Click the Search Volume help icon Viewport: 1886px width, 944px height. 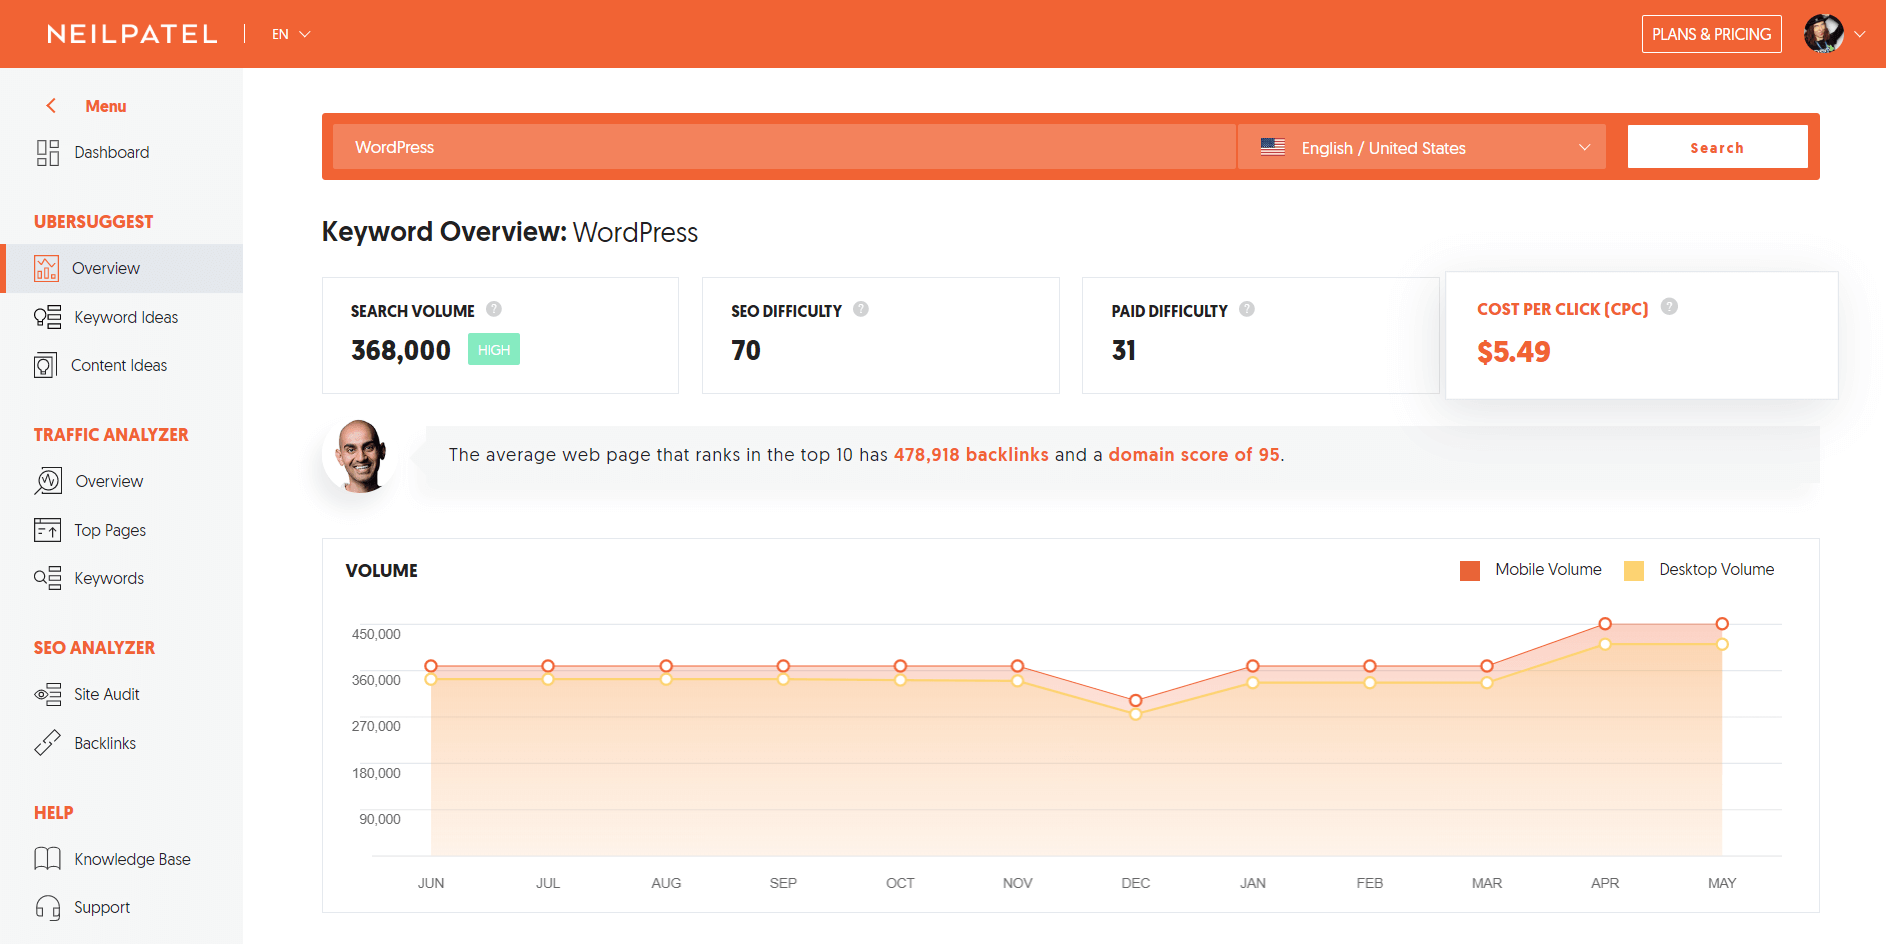coord(494,309)
